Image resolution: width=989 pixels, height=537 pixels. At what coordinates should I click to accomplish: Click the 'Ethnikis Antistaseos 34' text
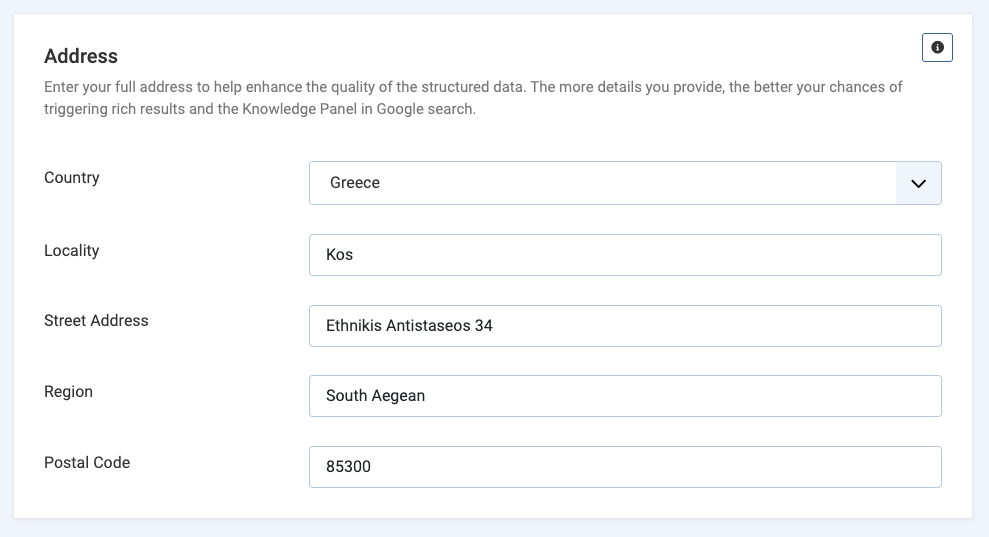(x=409, y=326)
